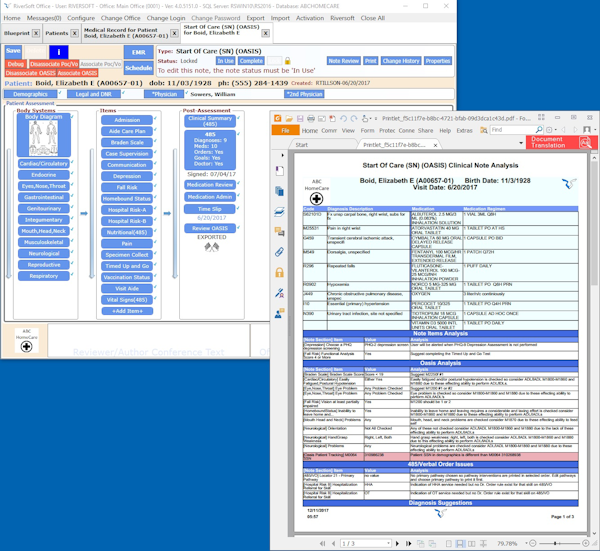The image size is (600, 551).
Task: Open quick access toolbar customize dropdown
Action: coord(376,119)
